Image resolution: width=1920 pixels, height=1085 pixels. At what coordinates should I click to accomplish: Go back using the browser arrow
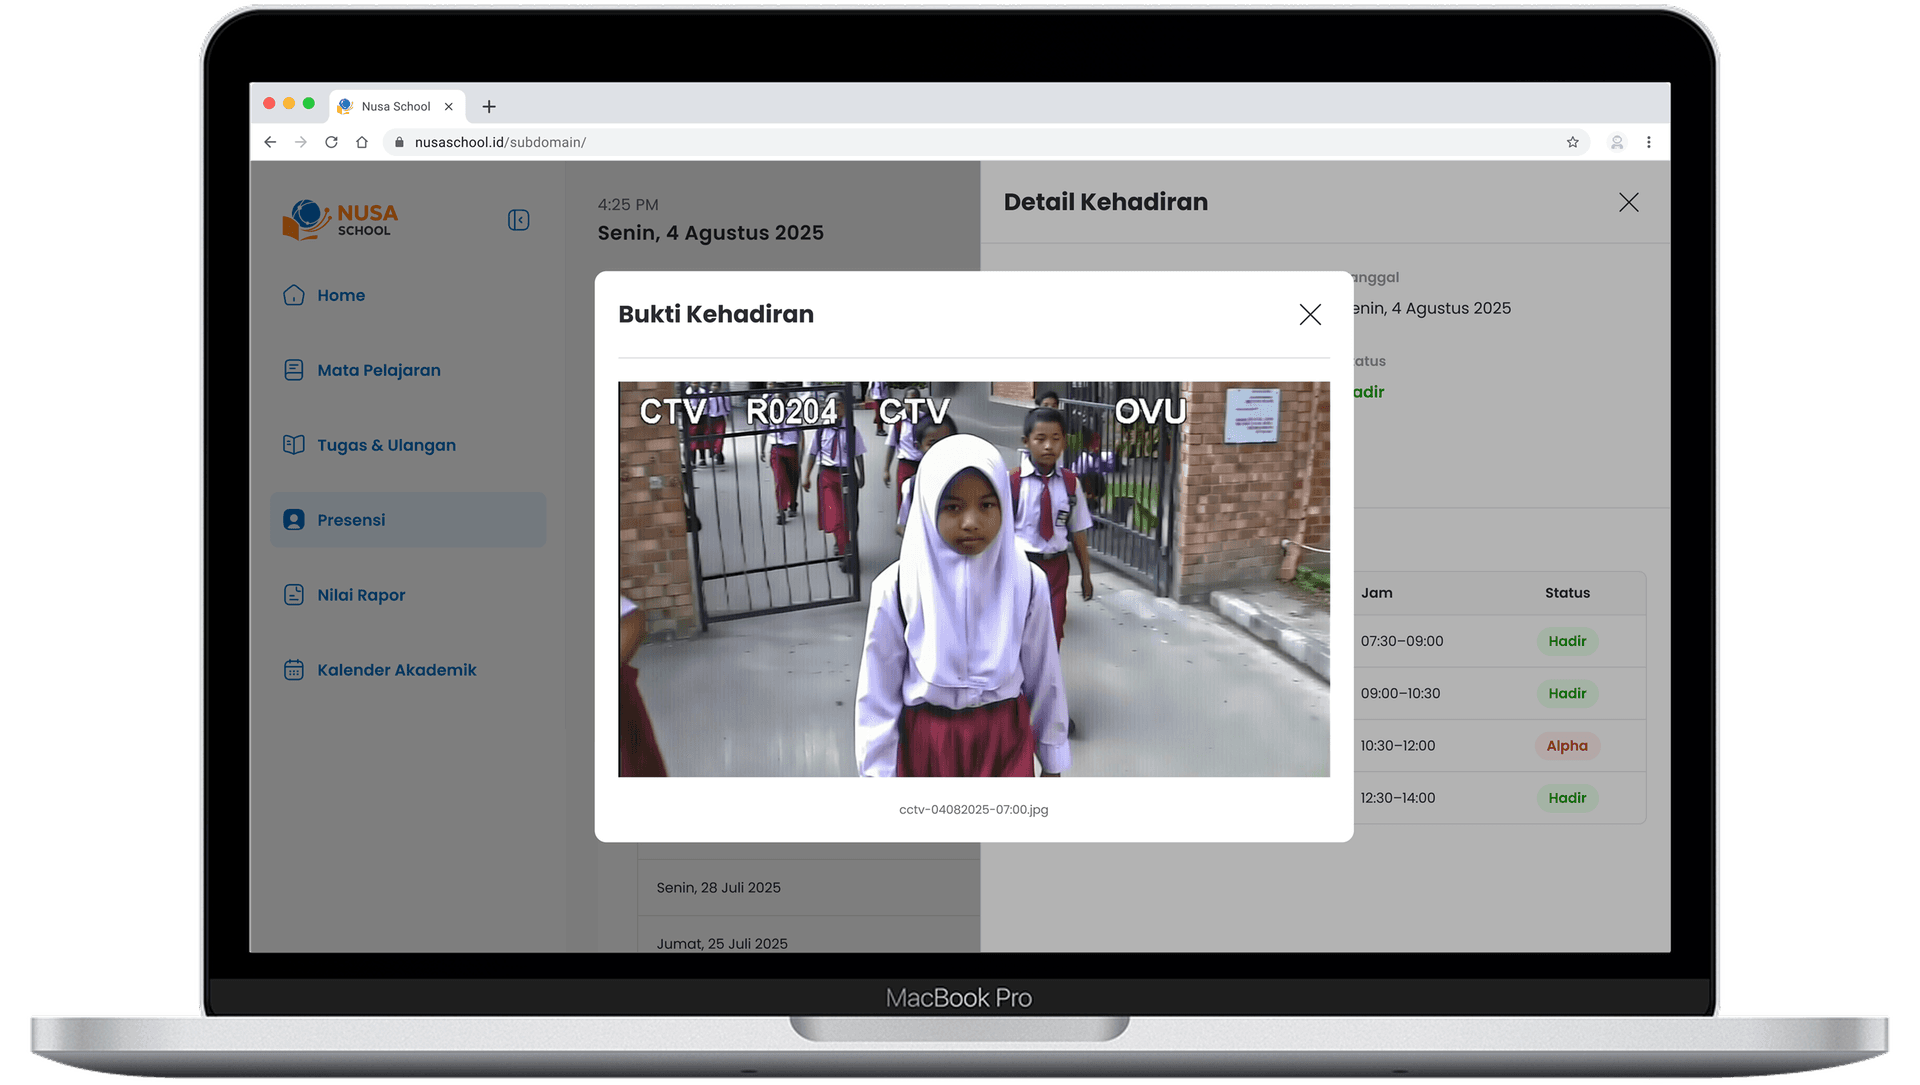point(269,142)
